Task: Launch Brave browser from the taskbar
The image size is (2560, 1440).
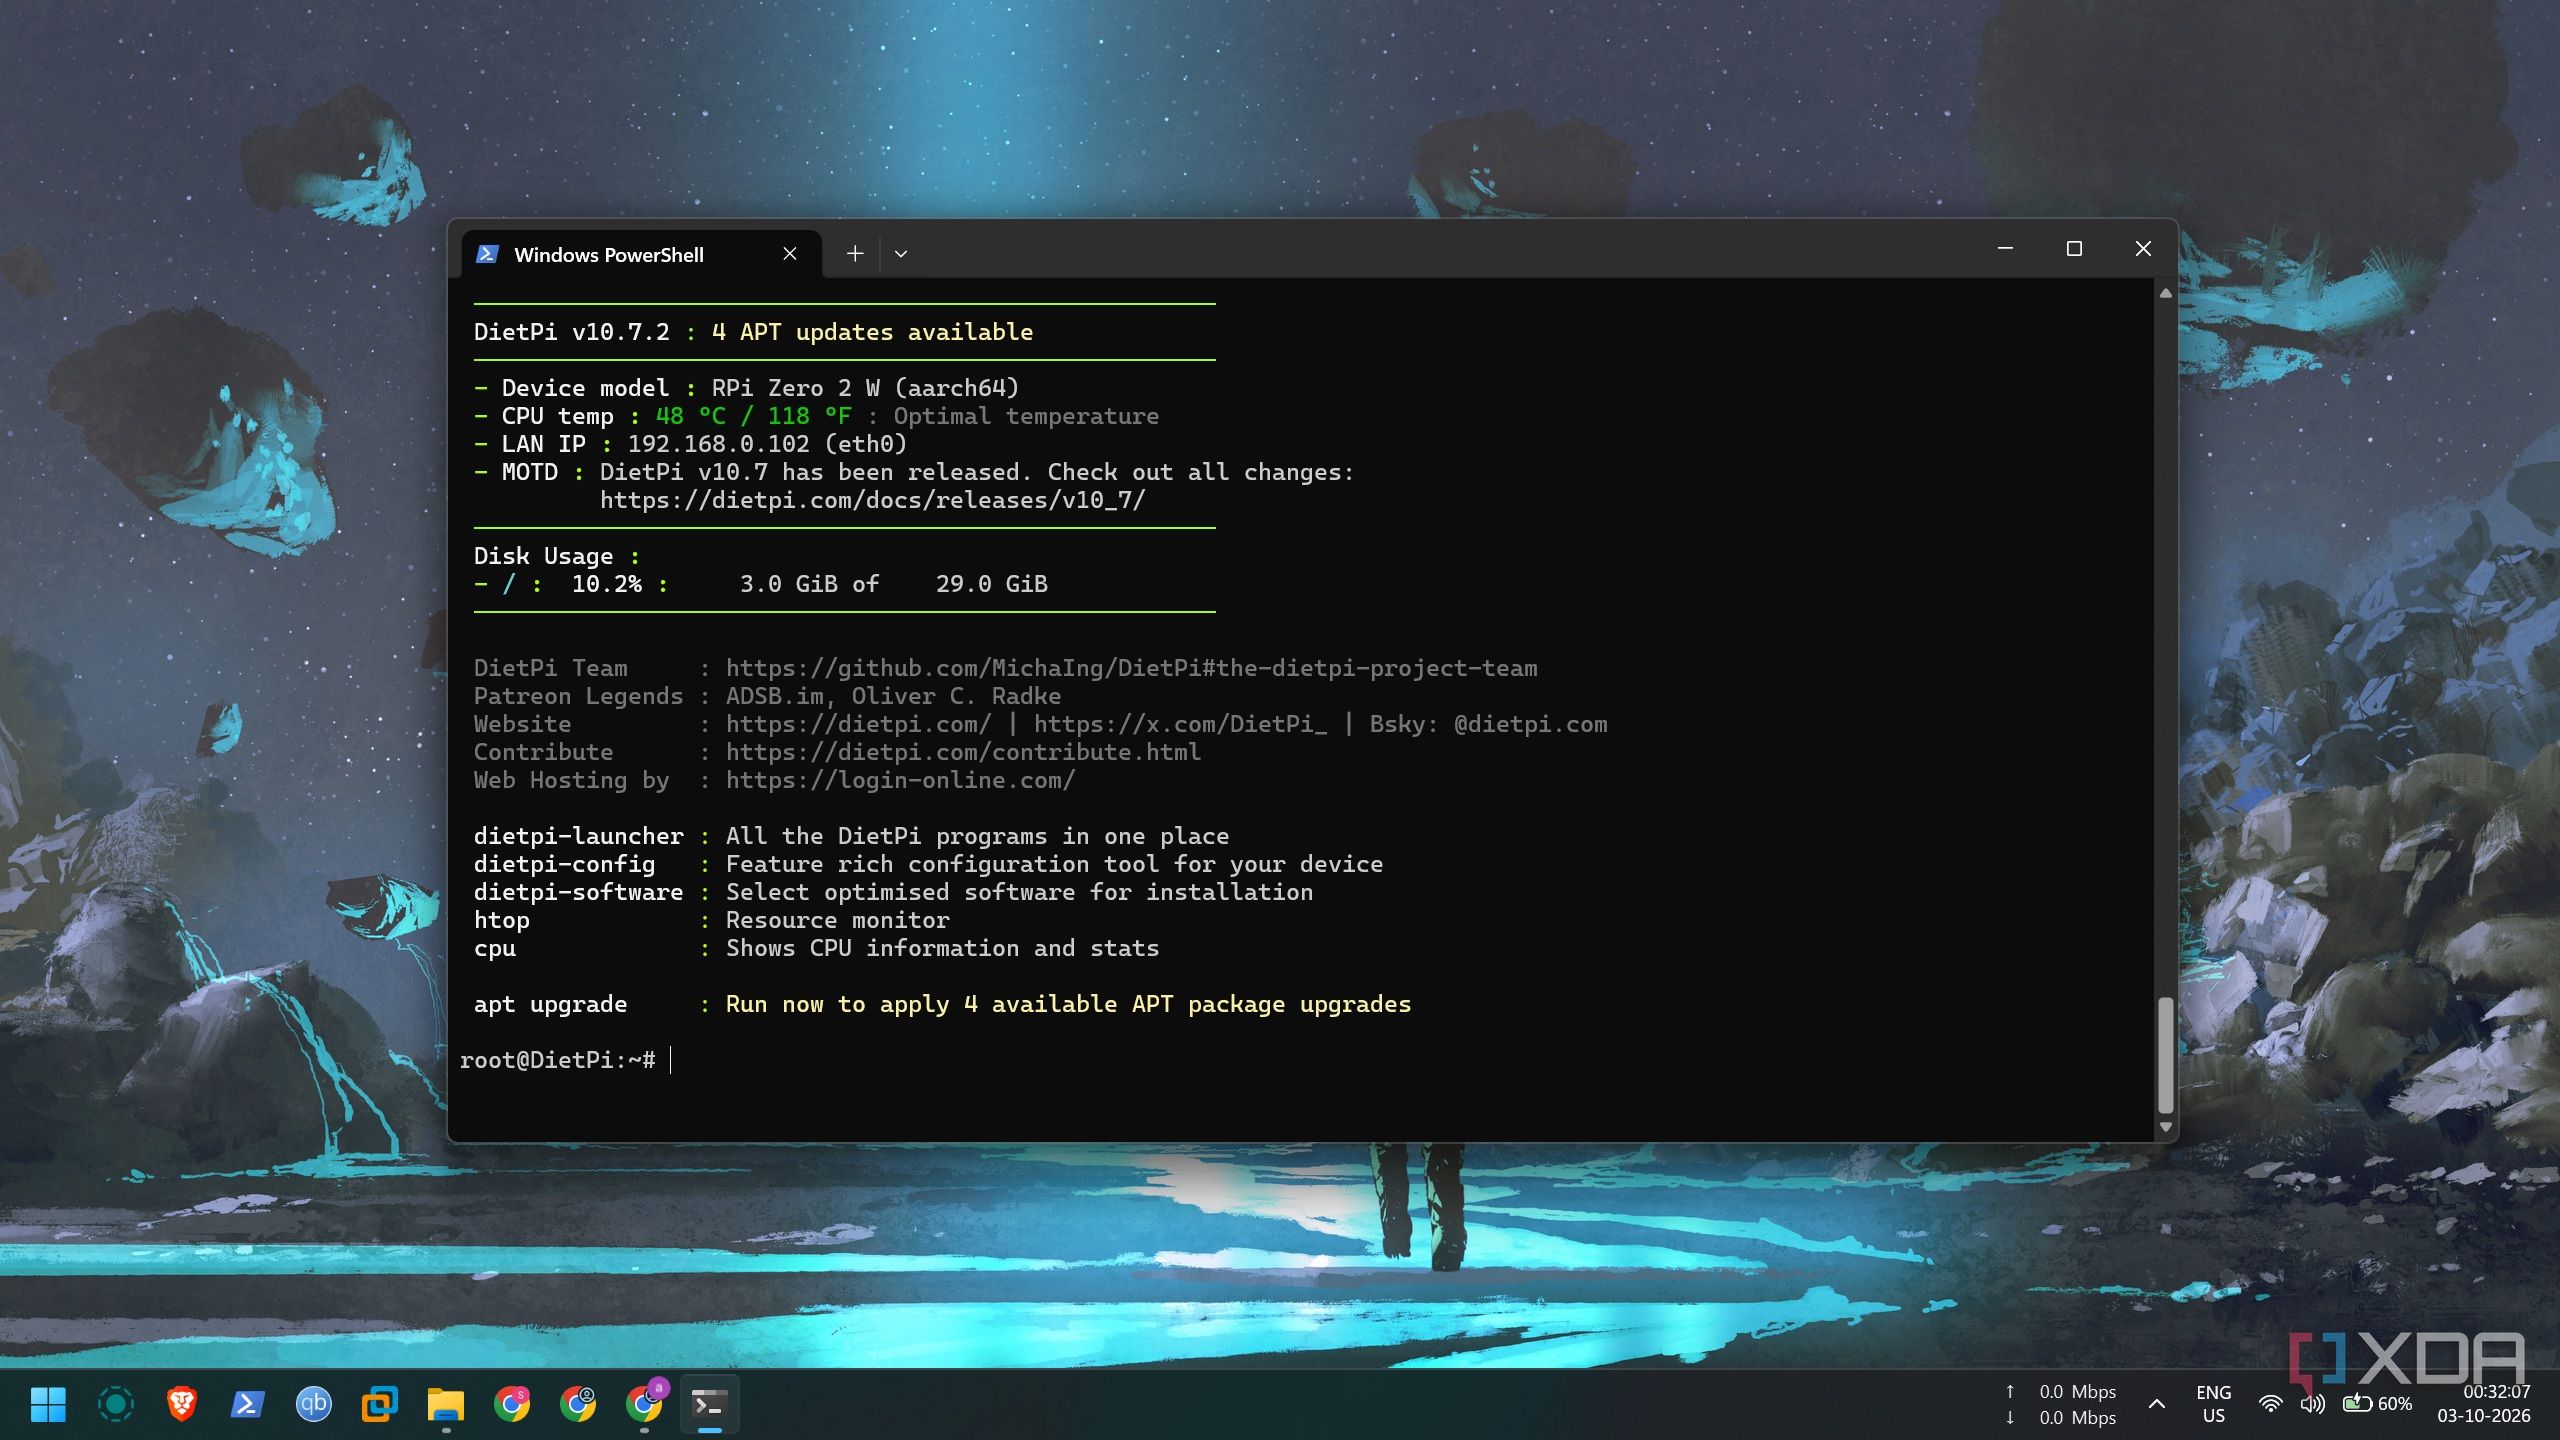Action: [181, 1404]
